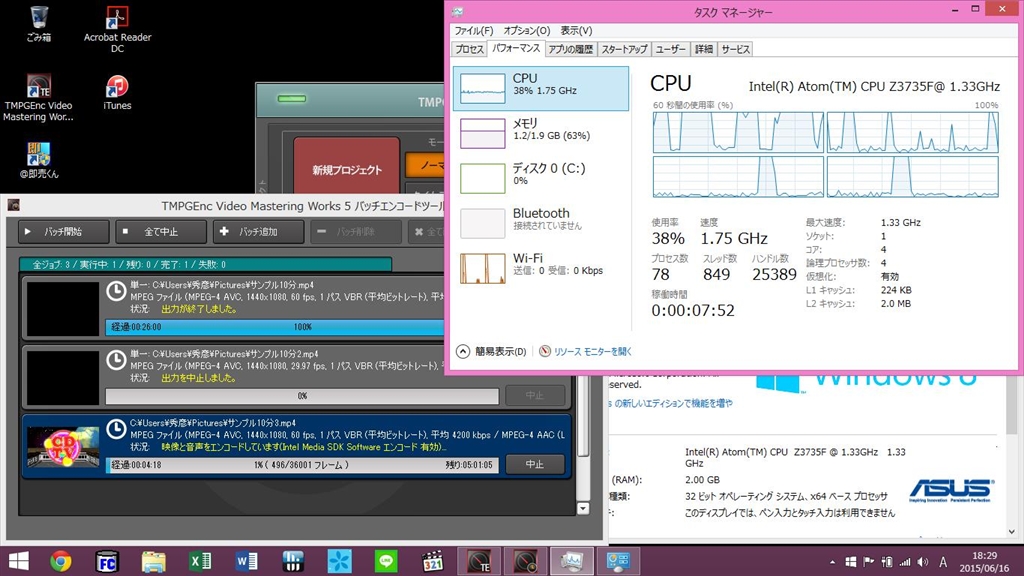Open the blue flower icon in taskbar
This screenshot has height=576, width=1024.
click(x=339, y=561)
